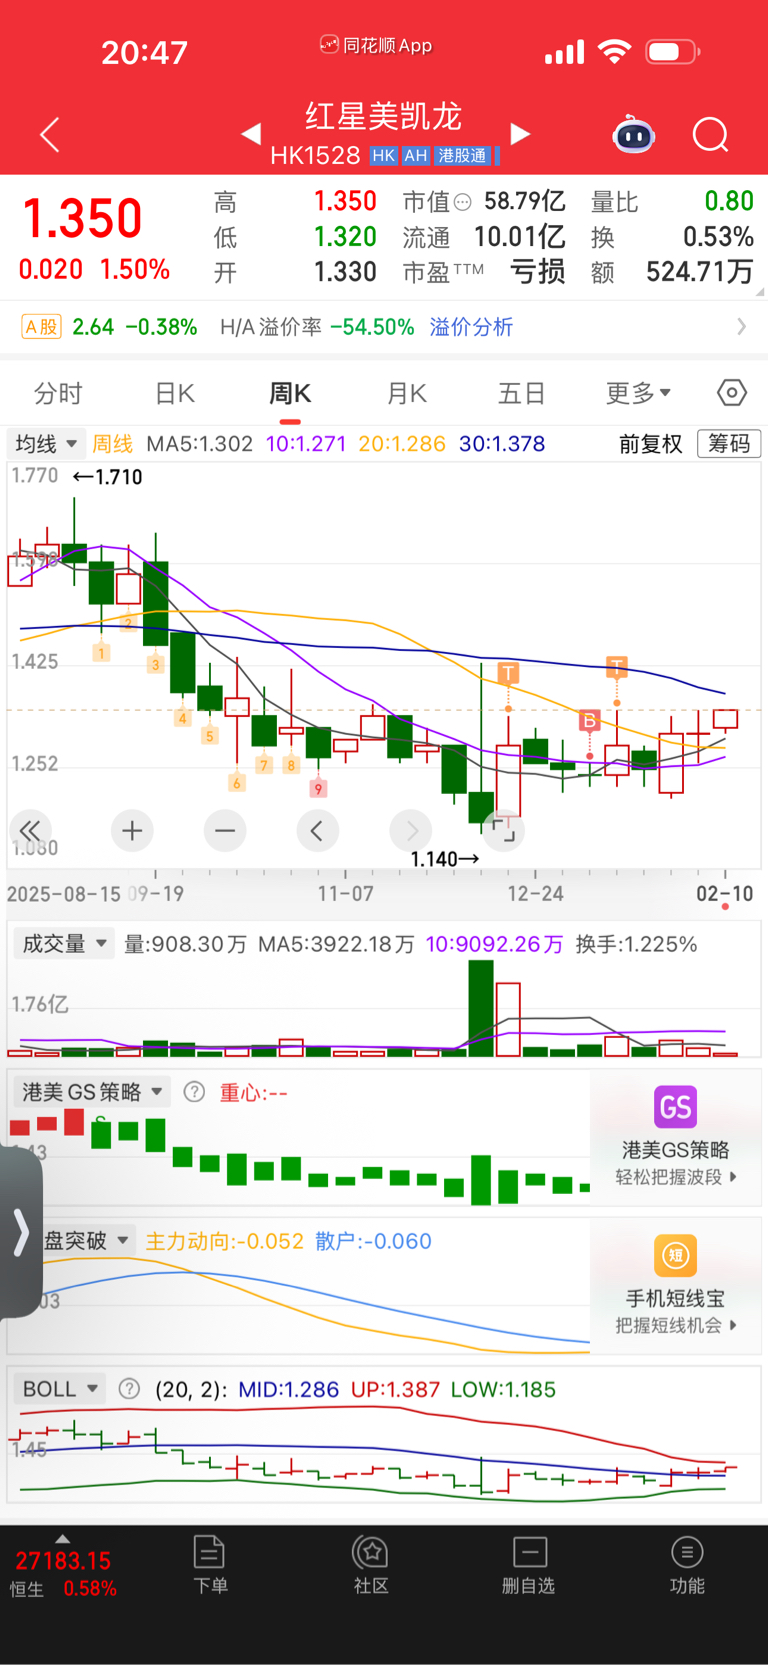The width and height of the screenshot is (768, 1665).
Task: Expand the BOLL indicator dropdown
Action: pos(60,1388)
